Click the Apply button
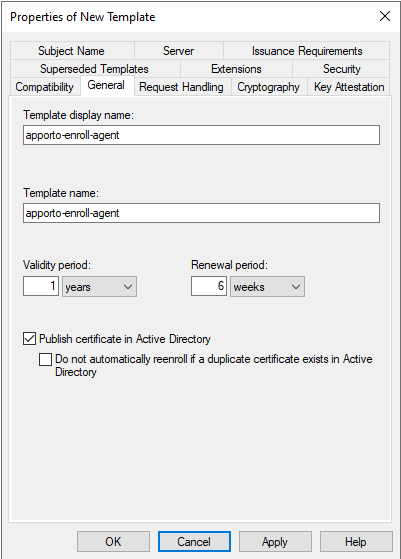Image resolution: width=401 pixels, height=559 pixels. coord(275,542)
